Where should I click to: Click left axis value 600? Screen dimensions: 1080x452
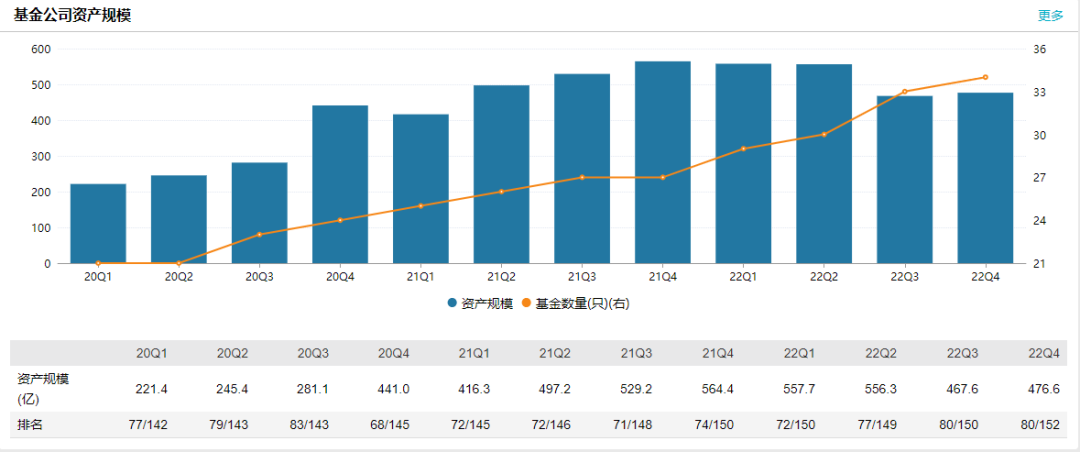41,50
